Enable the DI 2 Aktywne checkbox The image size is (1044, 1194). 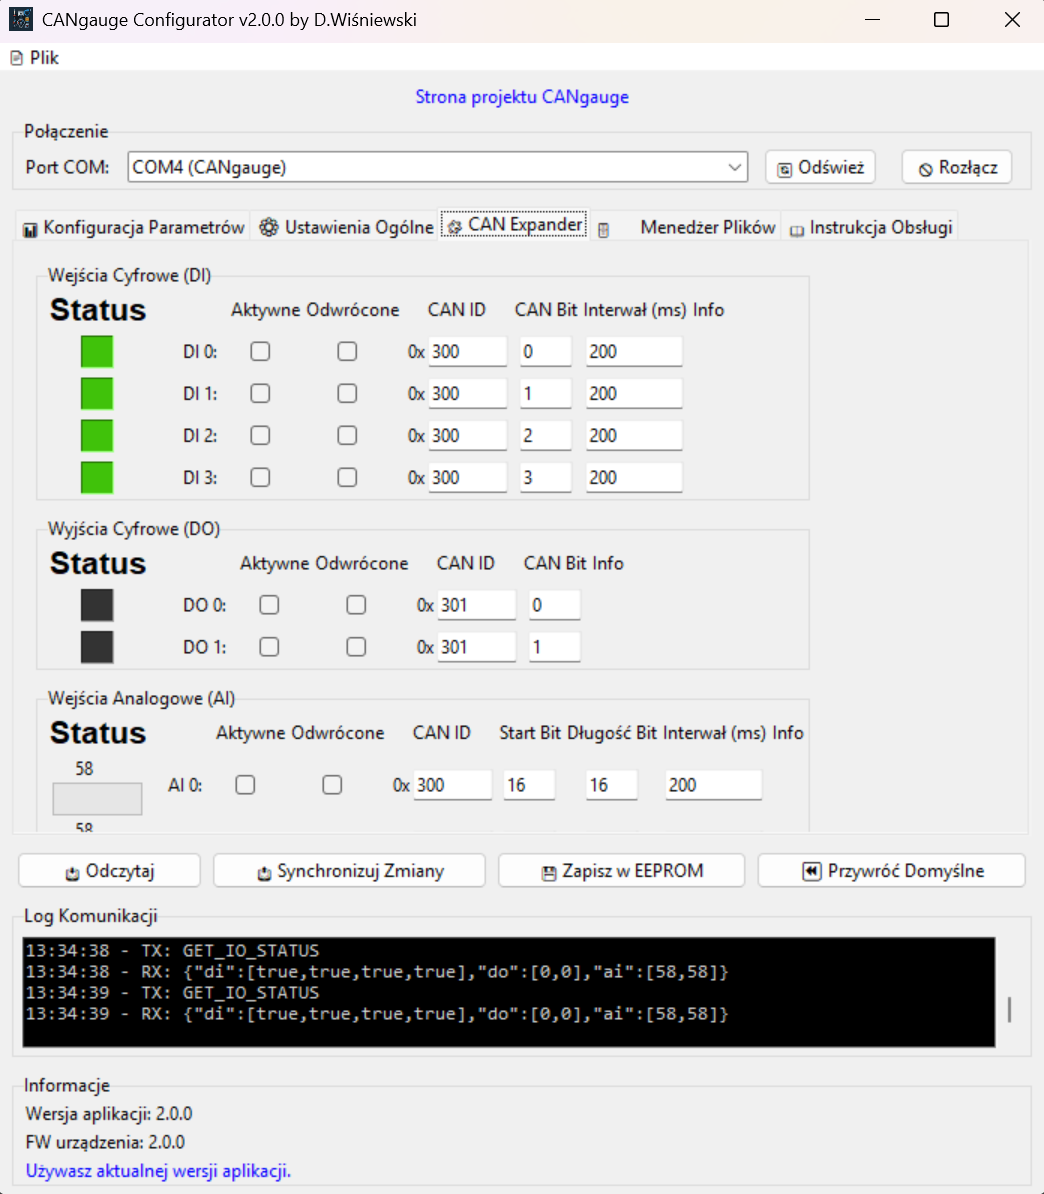260,436
